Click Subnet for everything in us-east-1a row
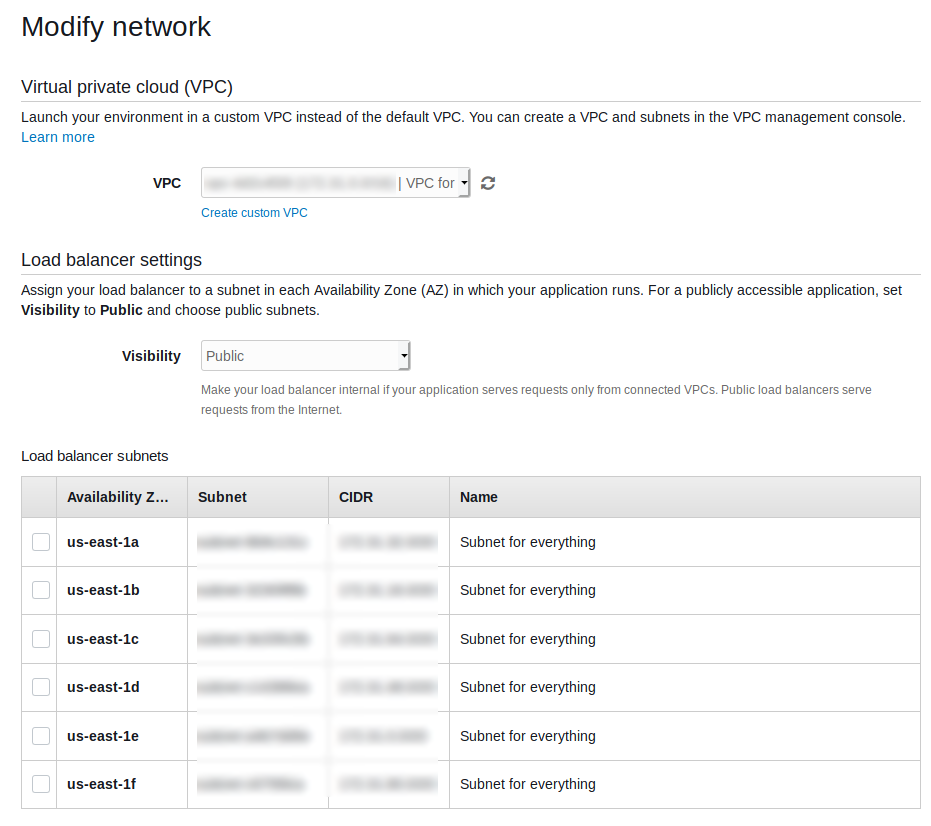The image size is (931, 826). [x=528, y=542]
